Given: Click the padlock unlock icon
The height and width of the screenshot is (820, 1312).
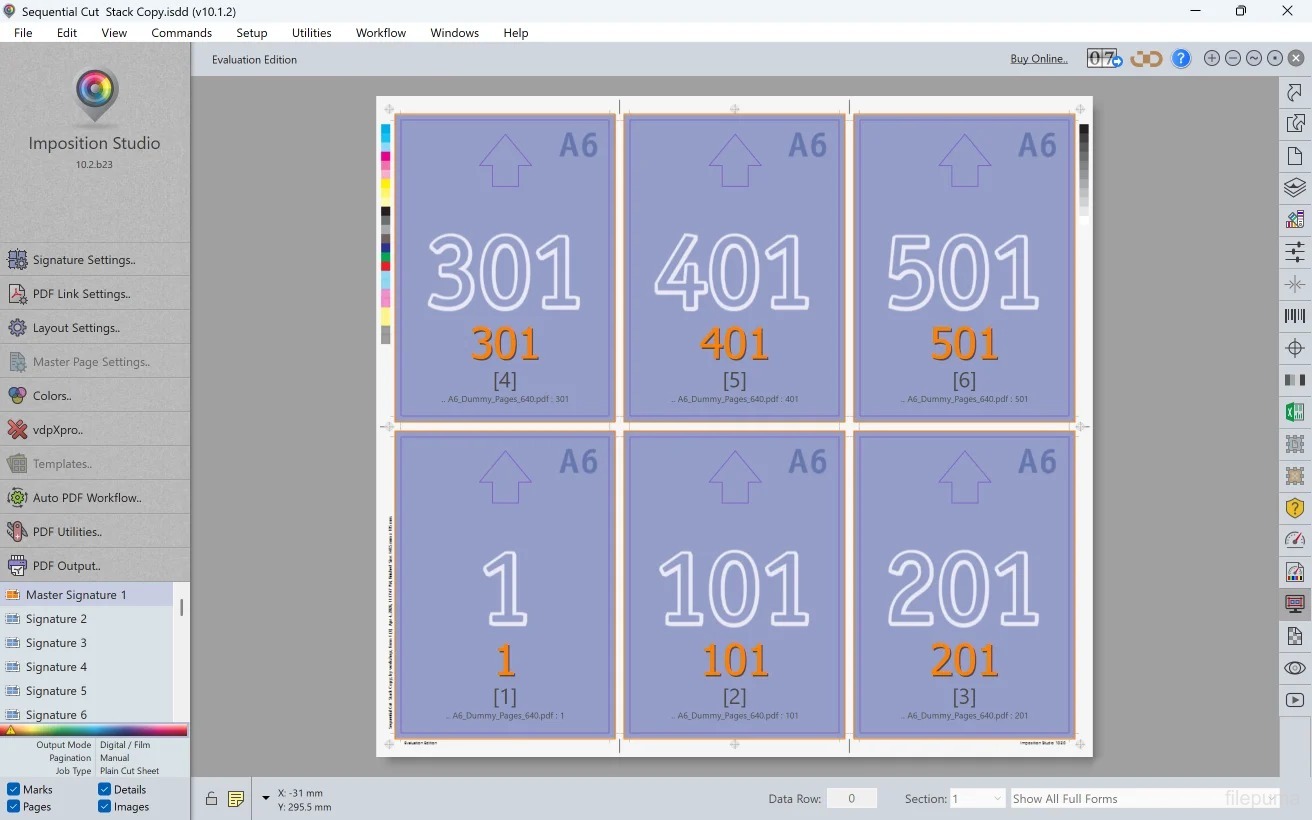Looking at the screenshot, I should pyautogui.click(x=211, y=798).
